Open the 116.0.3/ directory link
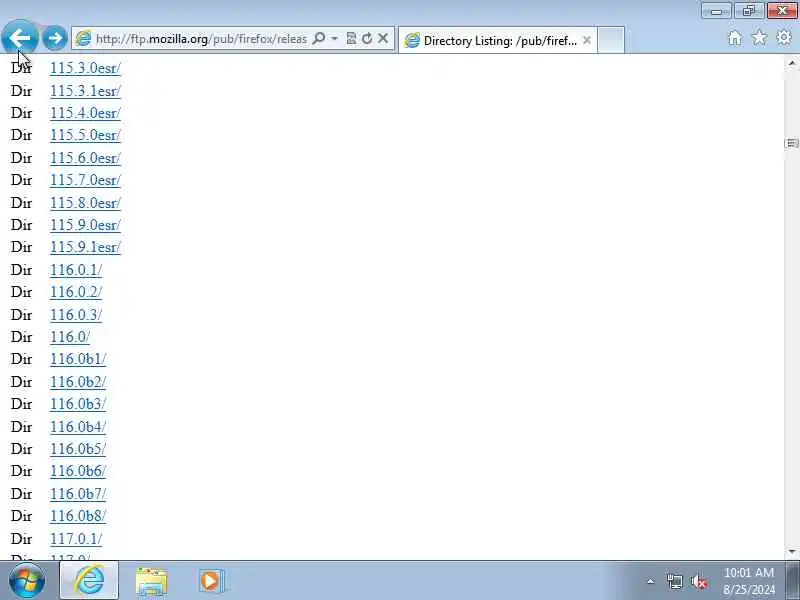This screenshot has height=600, width=800. pyautogui.click(x=76, y=315)
